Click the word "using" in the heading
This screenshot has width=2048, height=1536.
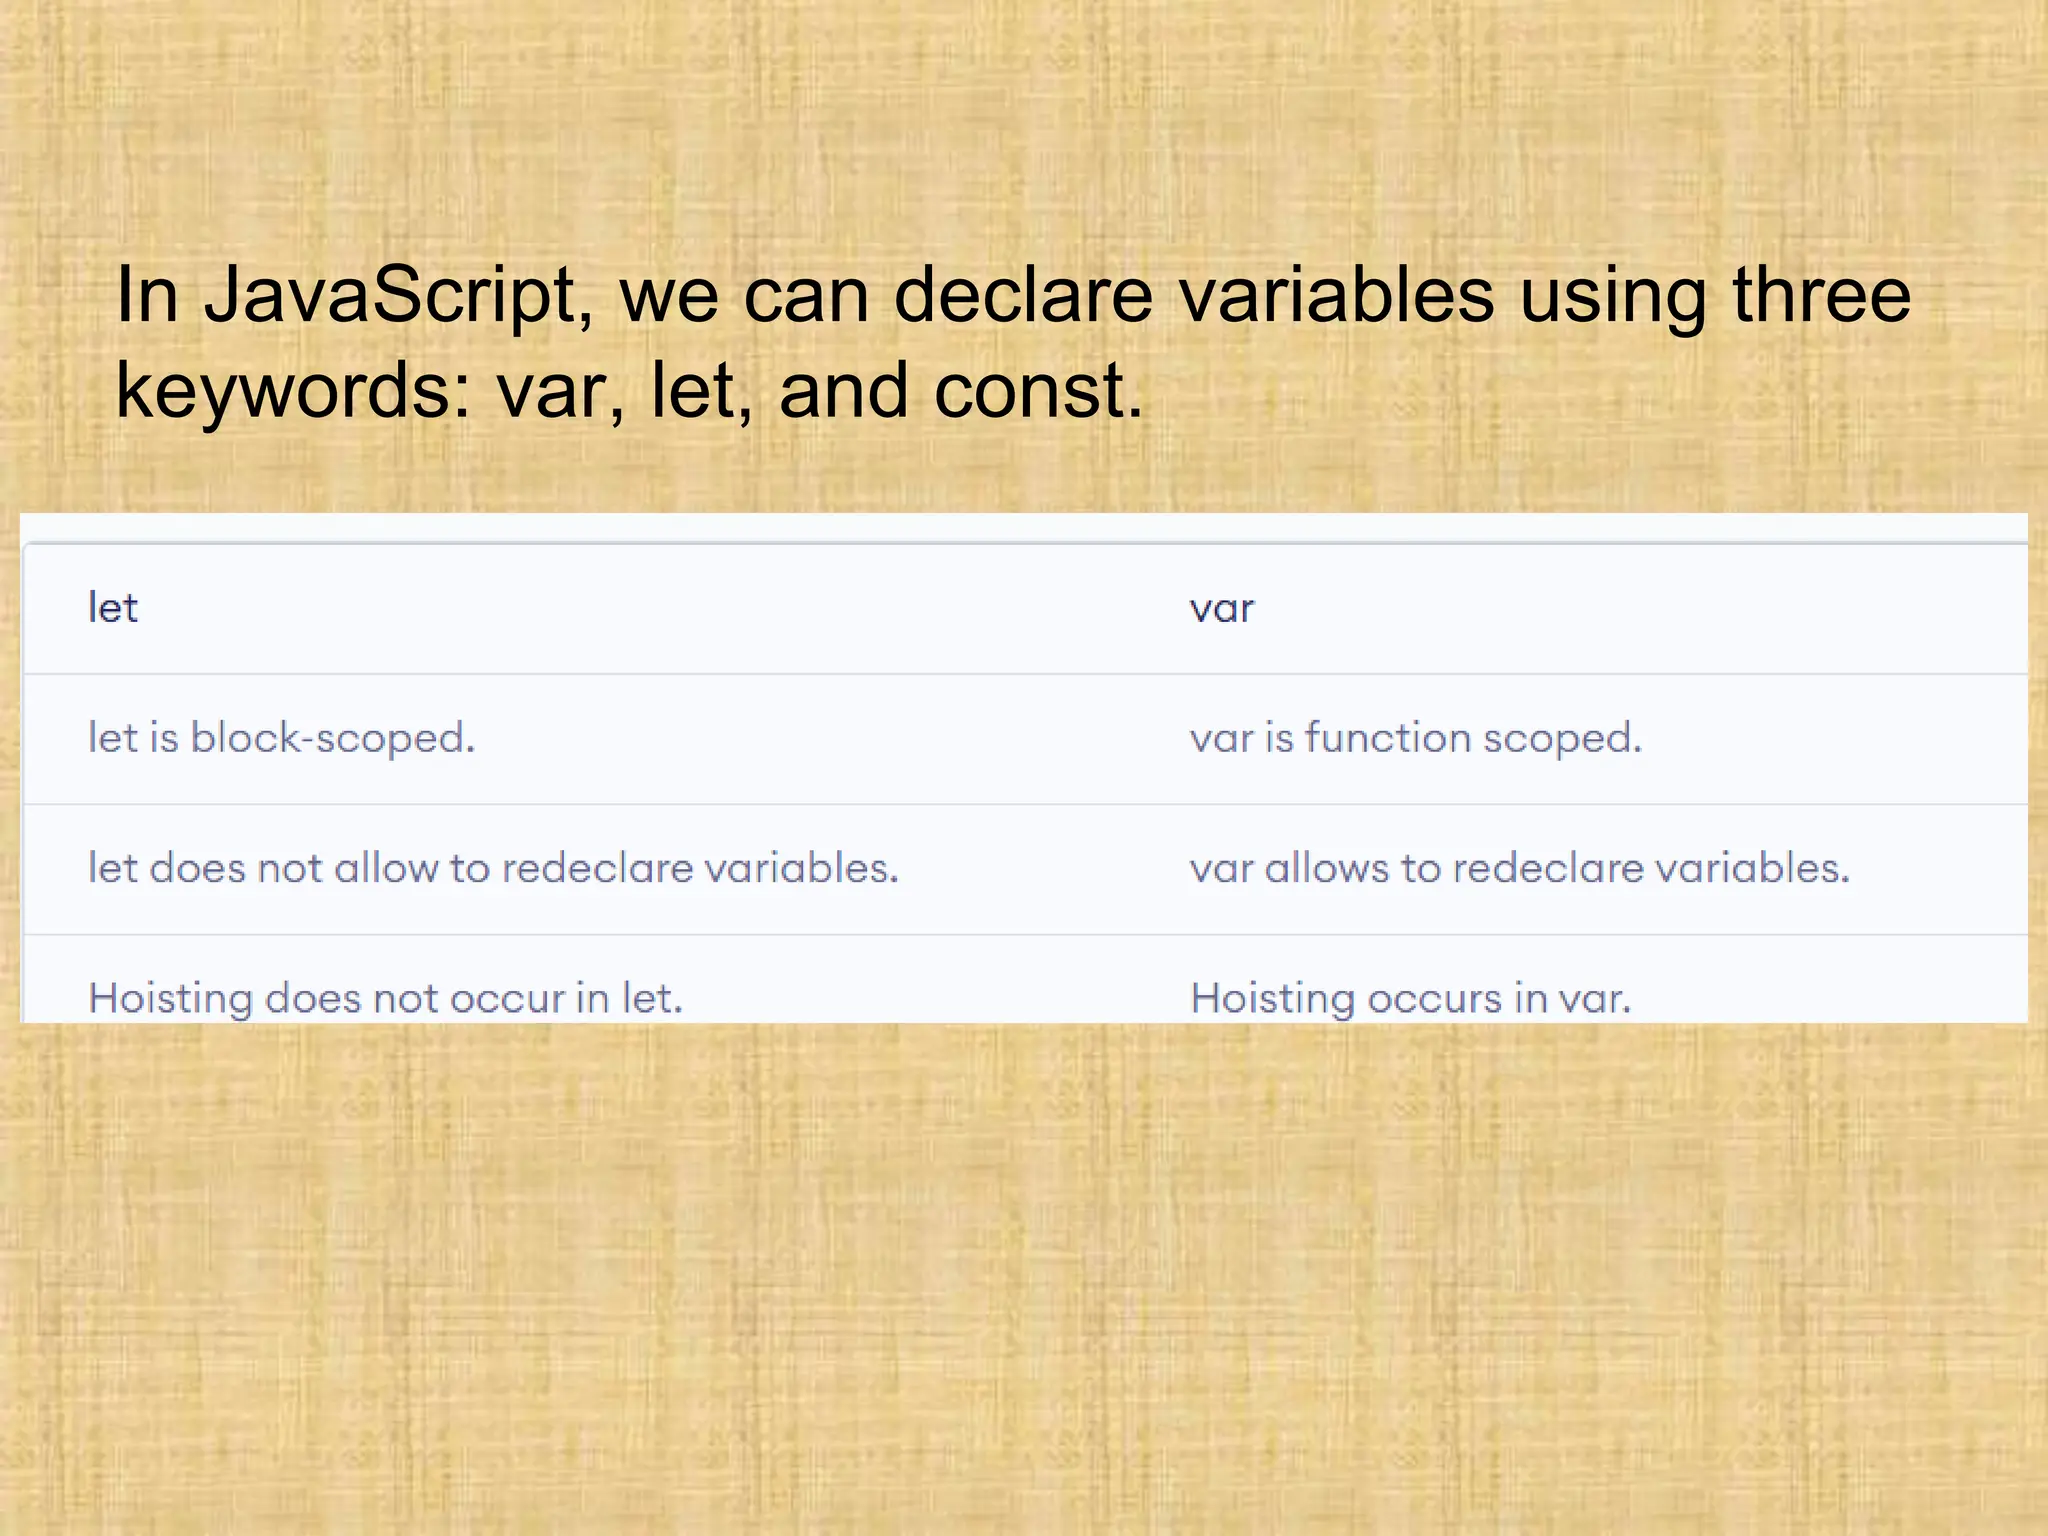click(1613, 296)
